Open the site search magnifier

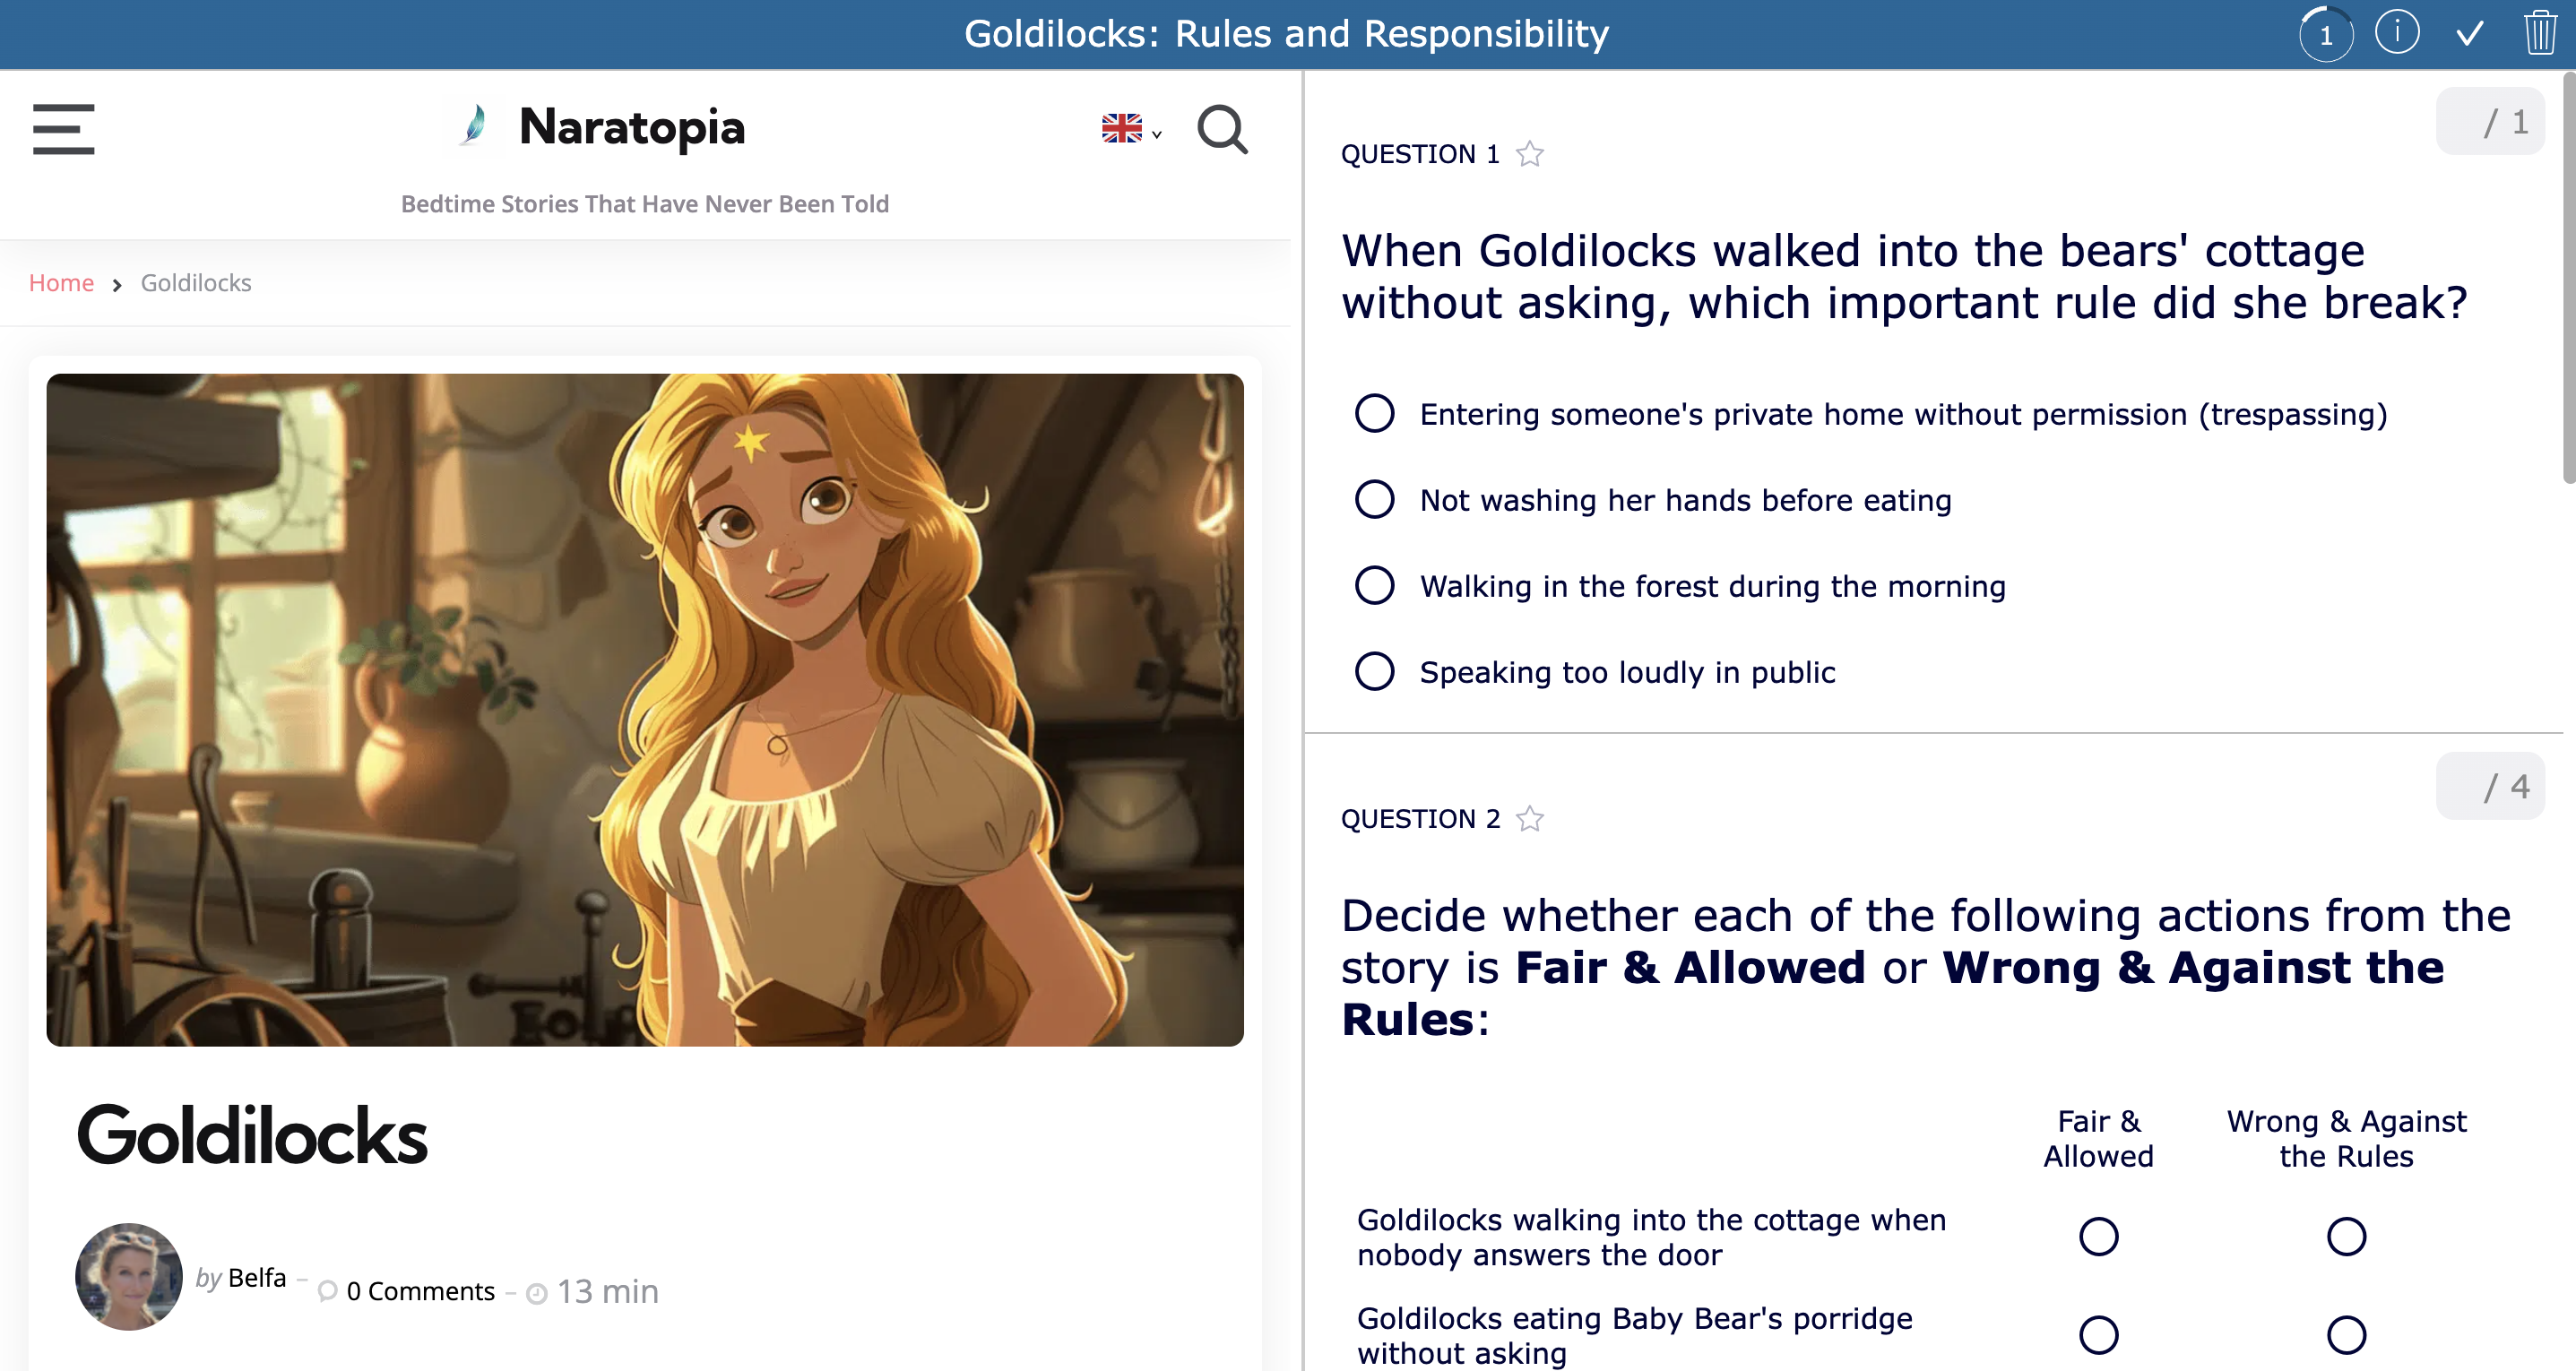pos(1222,129)
